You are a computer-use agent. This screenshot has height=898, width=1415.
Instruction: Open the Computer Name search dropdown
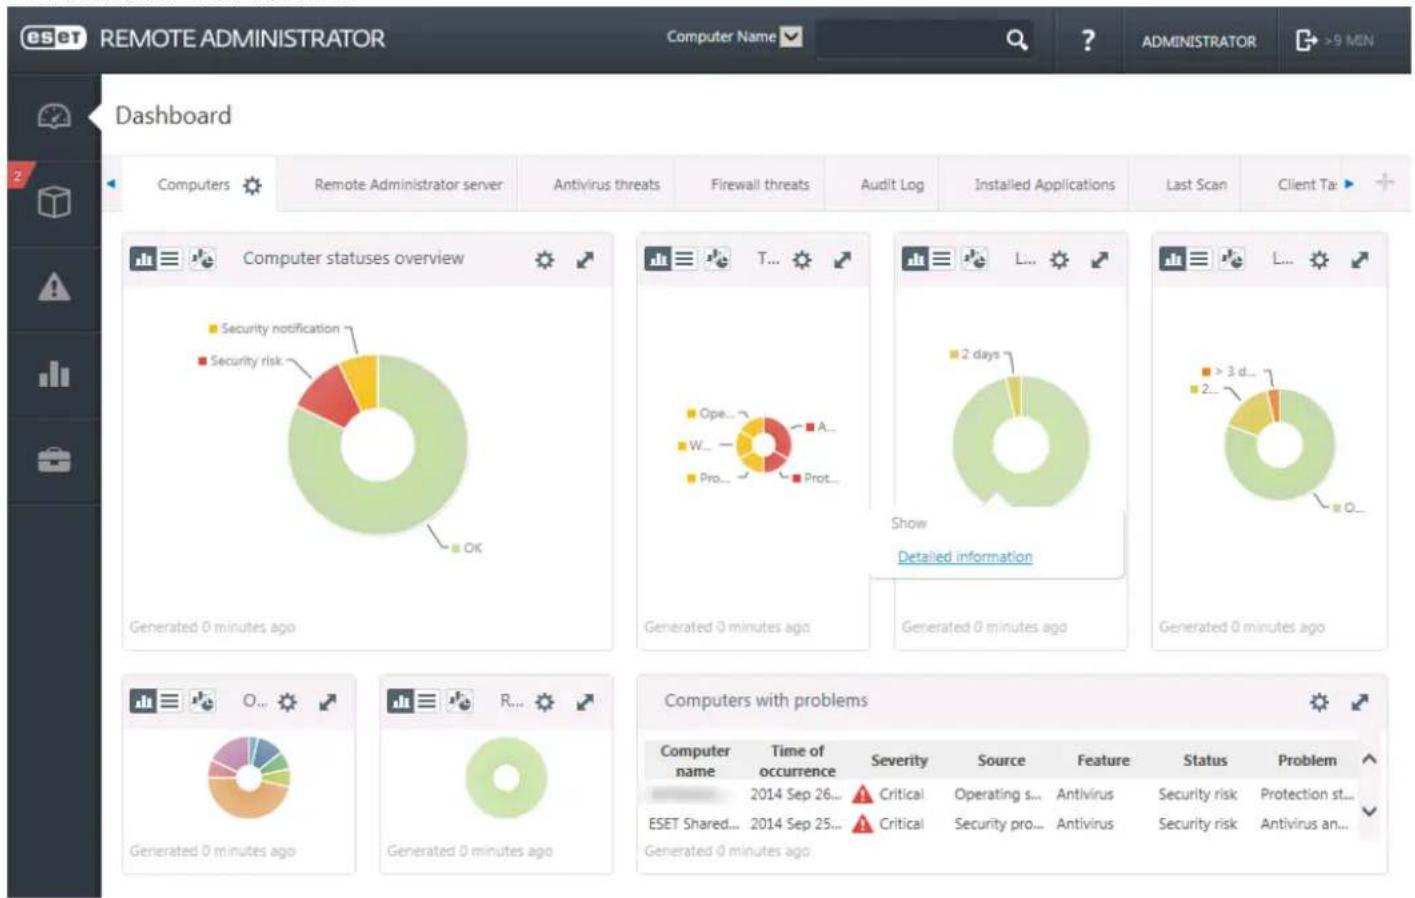[x=791, y=37]
